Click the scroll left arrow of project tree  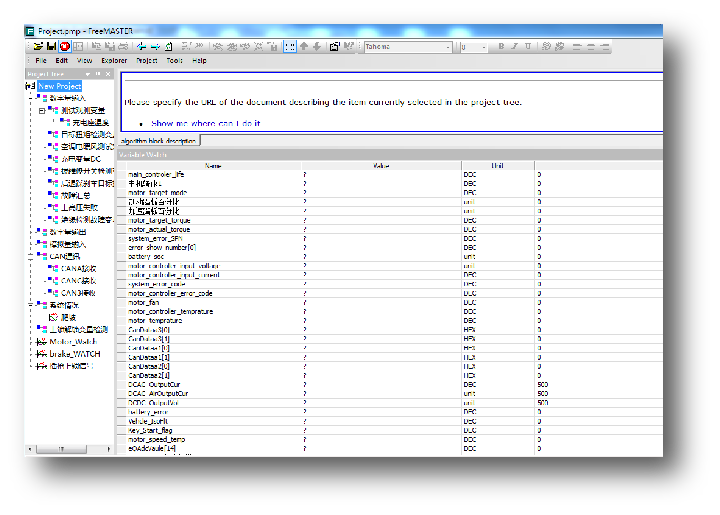30,449
